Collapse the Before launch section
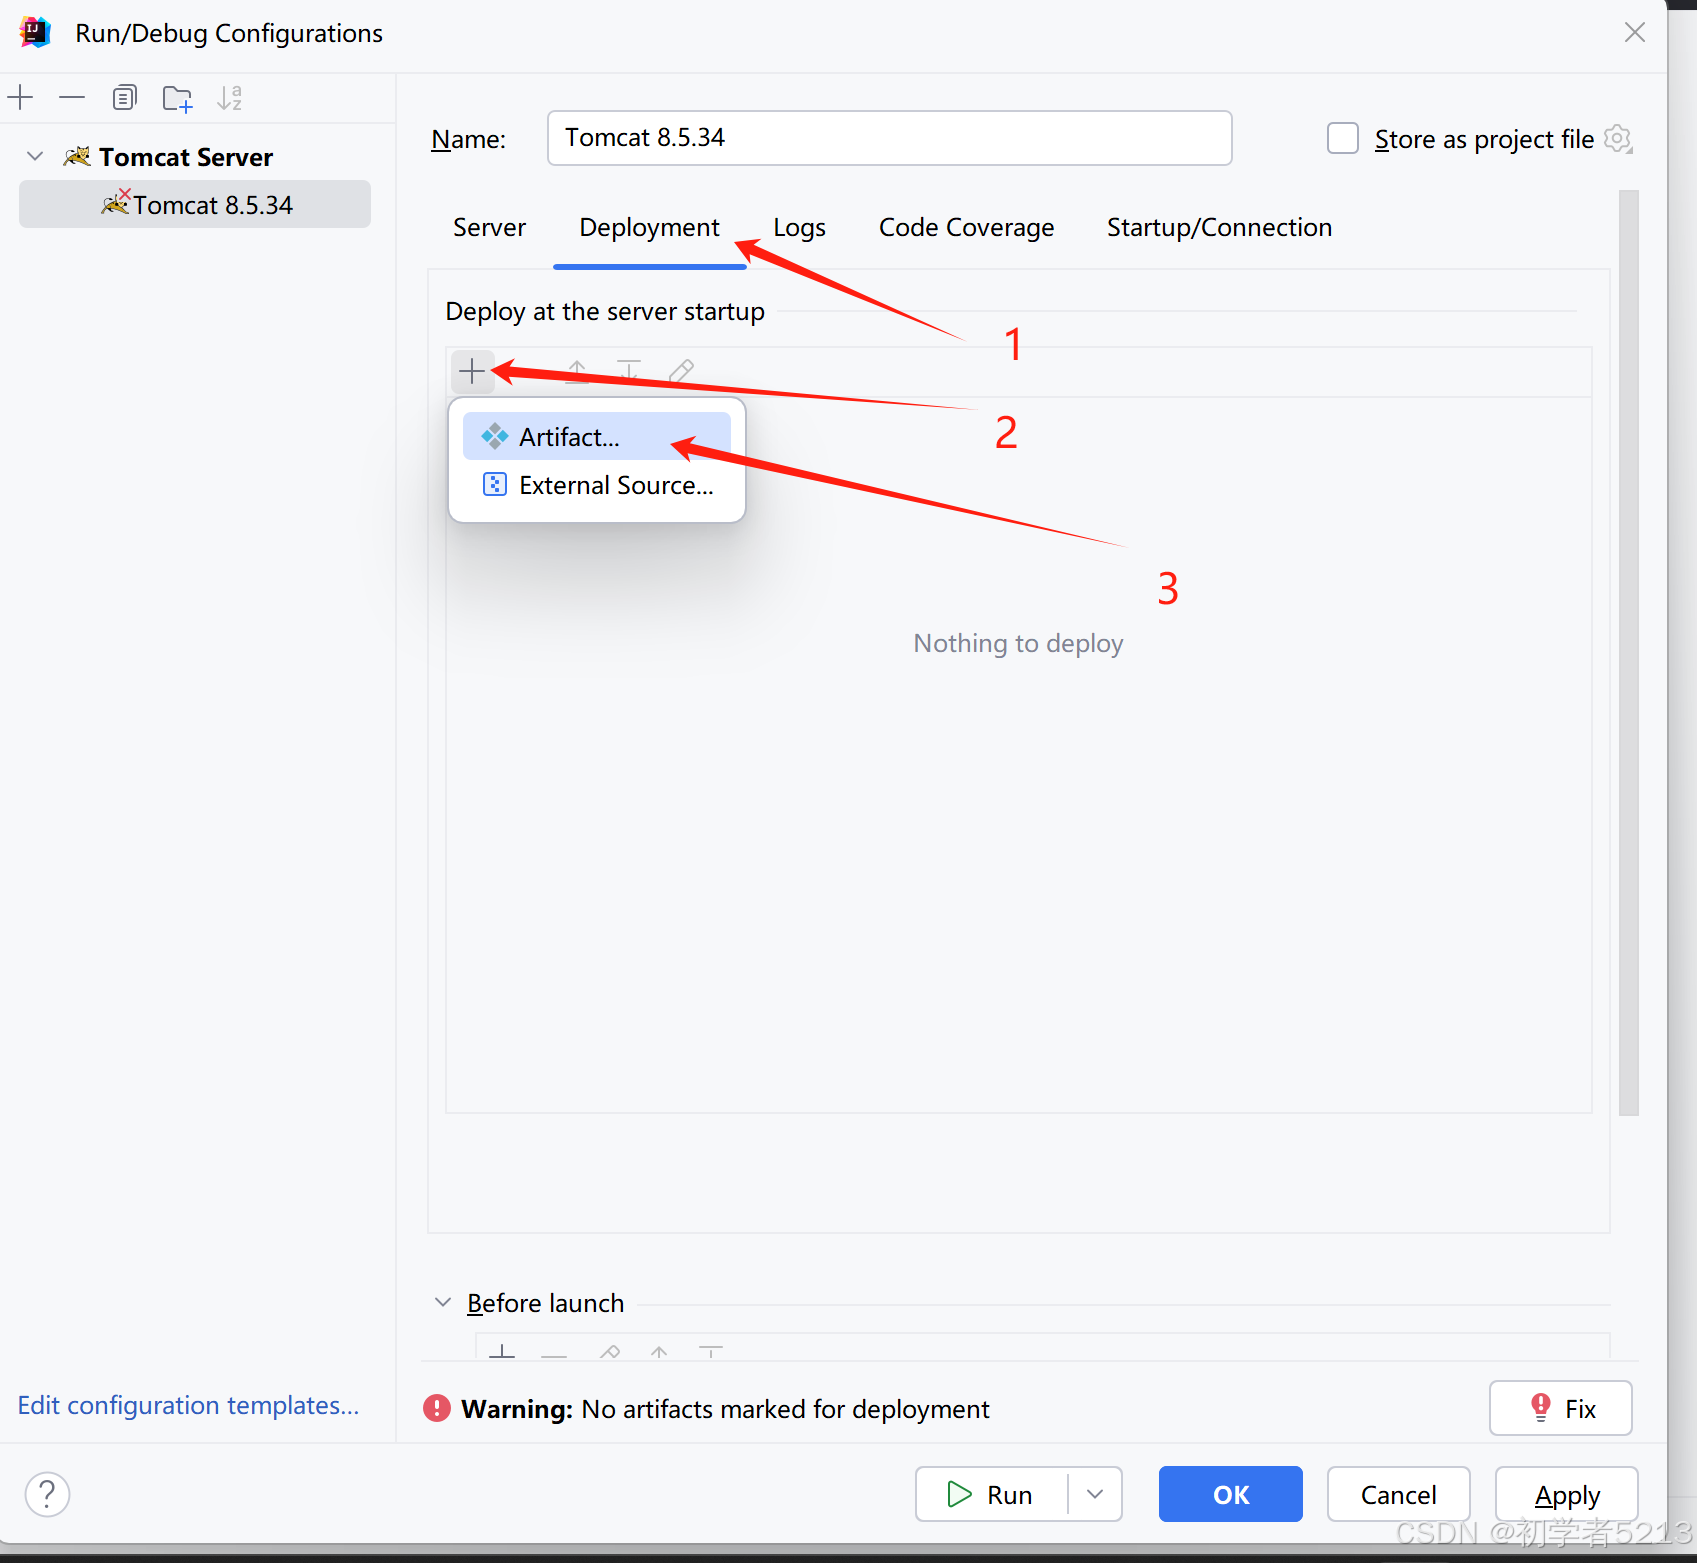This screenshot has width=1697, height=1563. (443, 1302)
